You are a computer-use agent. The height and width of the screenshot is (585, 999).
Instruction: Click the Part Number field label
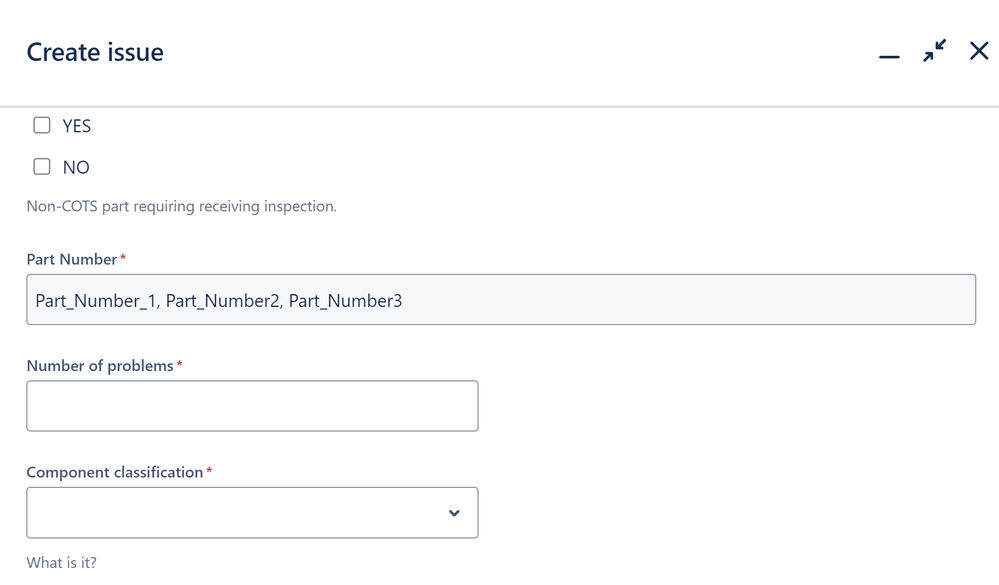72,259
